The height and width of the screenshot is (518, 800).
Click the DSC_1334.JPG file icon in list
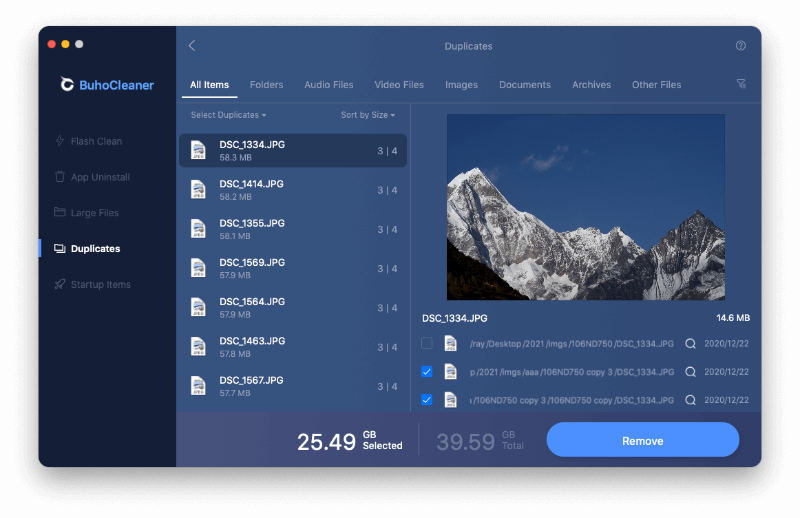pos(198,151)
